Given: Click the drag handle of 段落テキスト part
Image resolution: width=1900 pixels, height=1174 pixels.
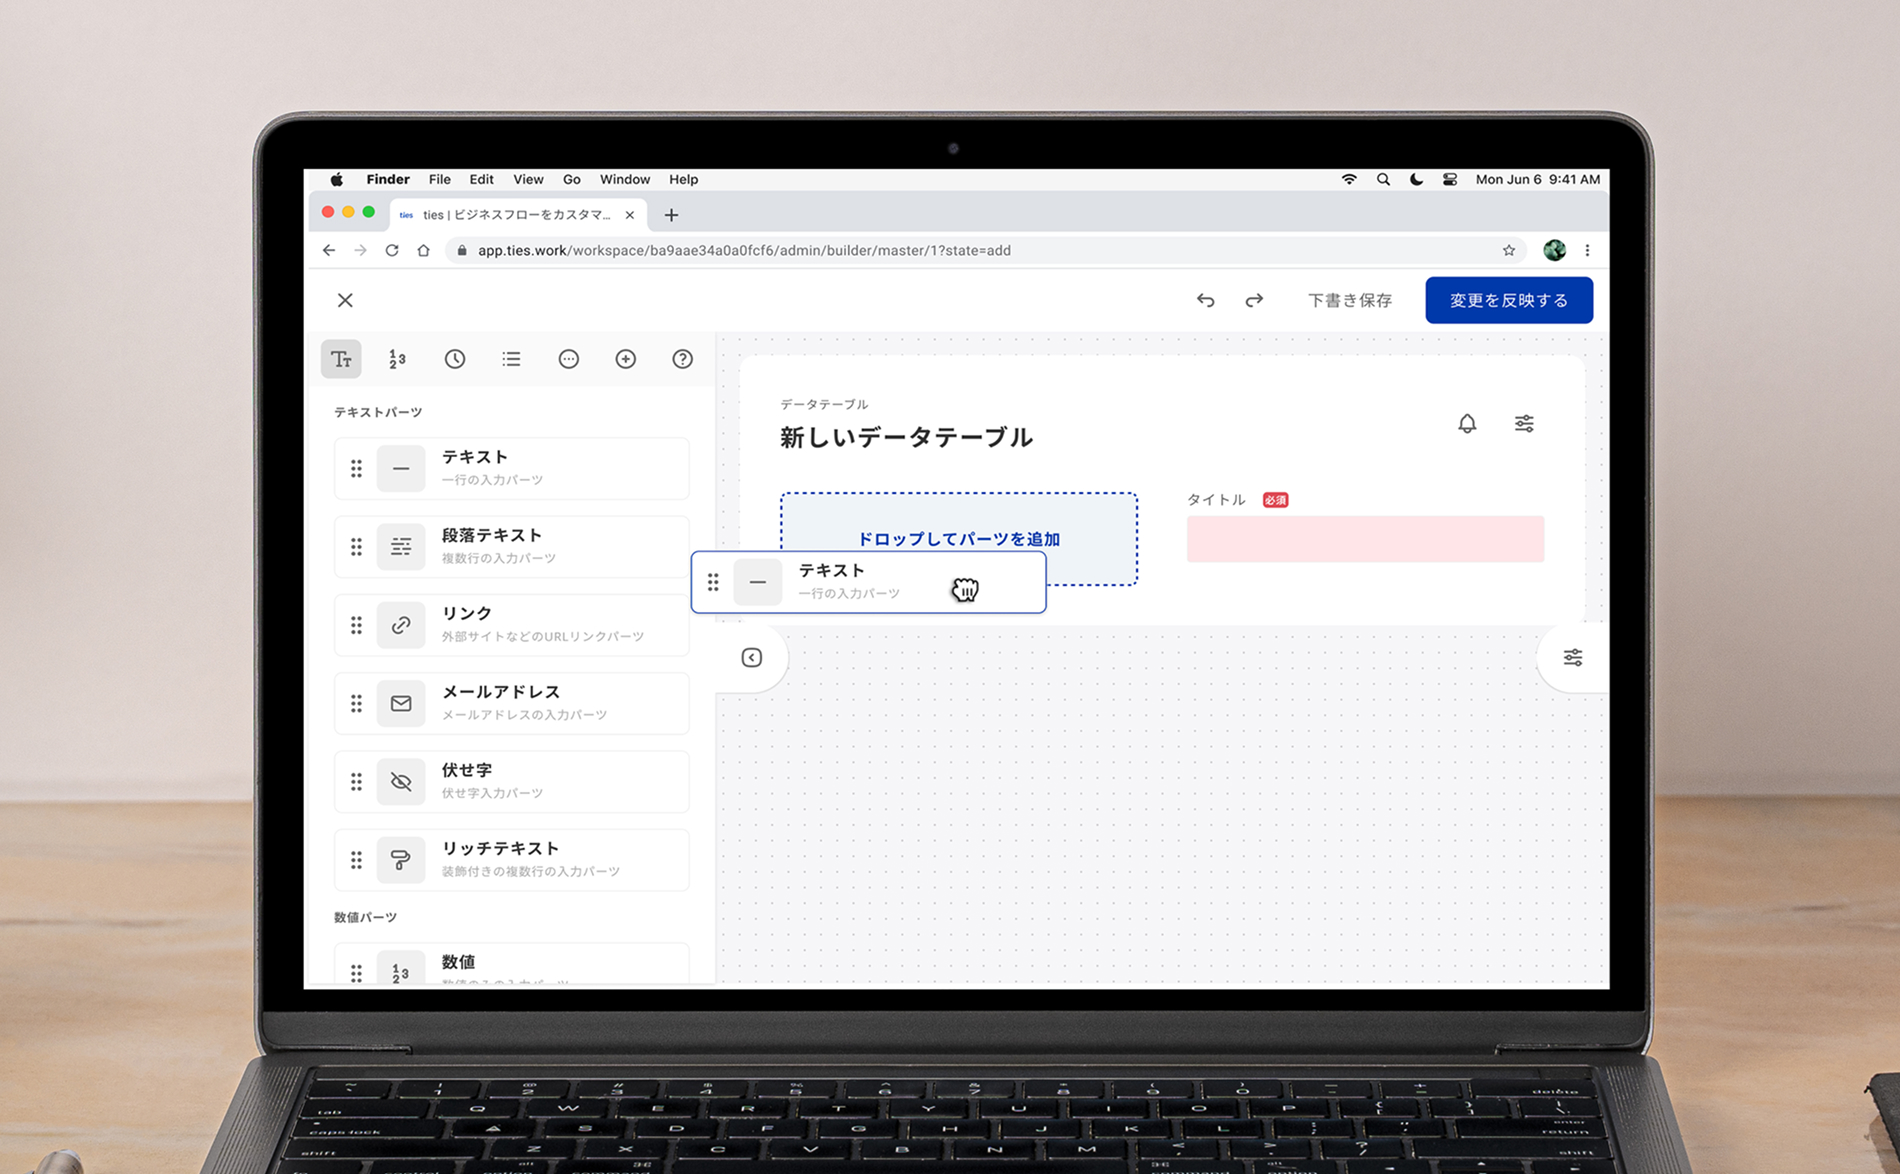Looking at the screenshot, I should tap(356, 547).
